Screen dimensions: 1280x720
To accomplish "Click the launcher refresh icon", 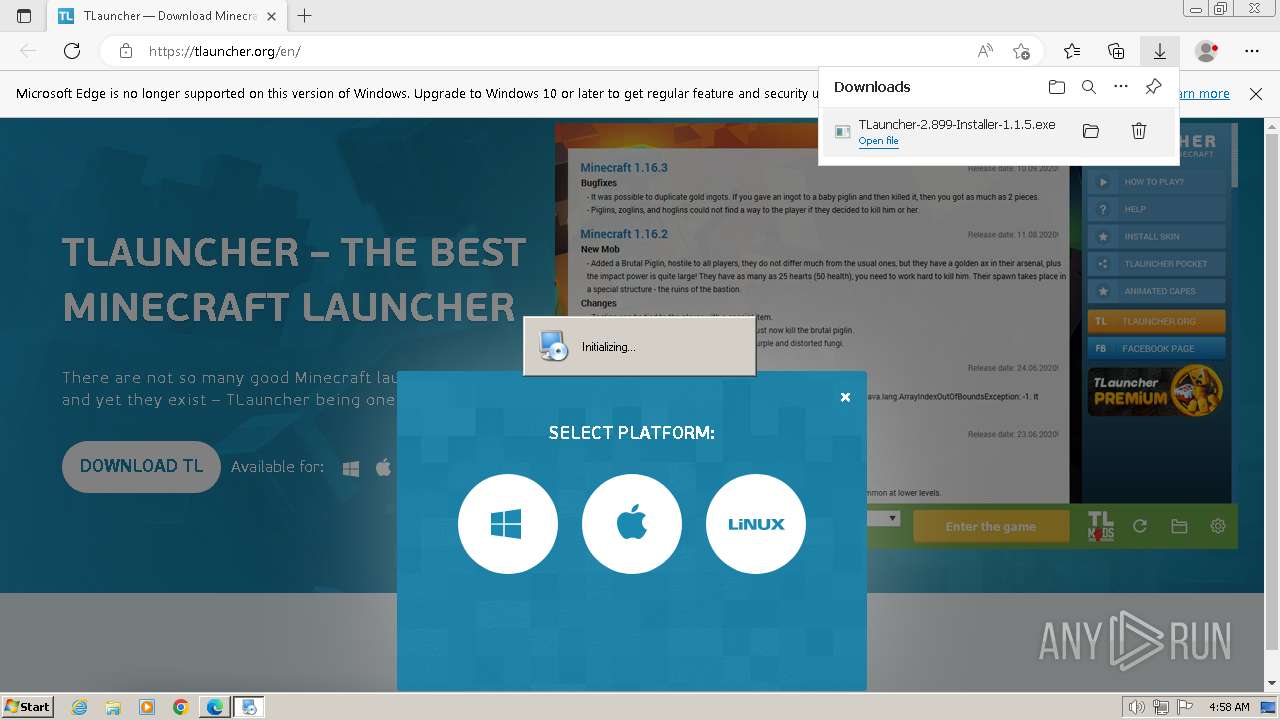I will [x=1139, y=526].
